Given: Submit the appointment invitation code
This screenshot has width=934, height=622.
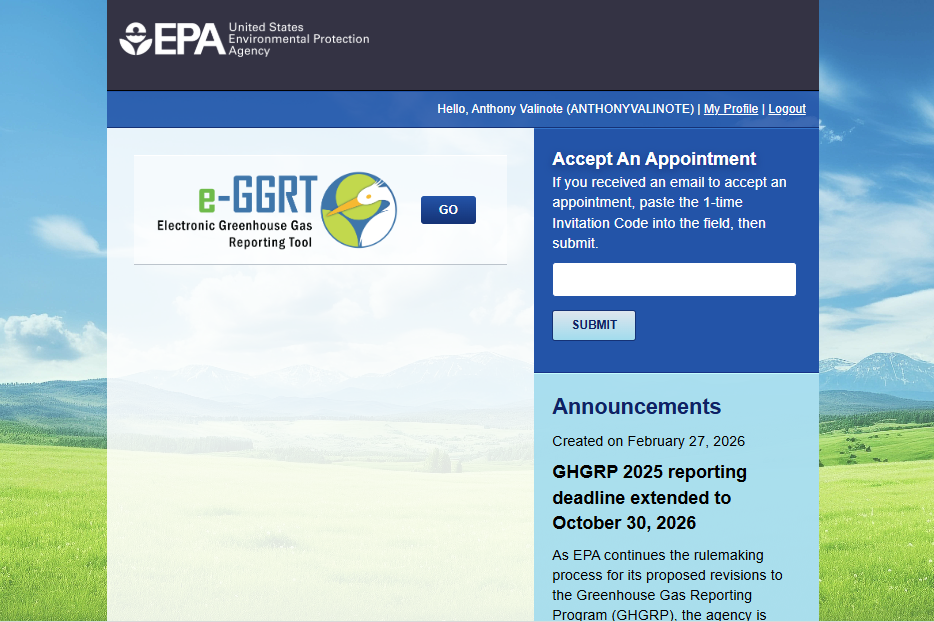Looking at the screenshot, I should click(x=593, y=325).
